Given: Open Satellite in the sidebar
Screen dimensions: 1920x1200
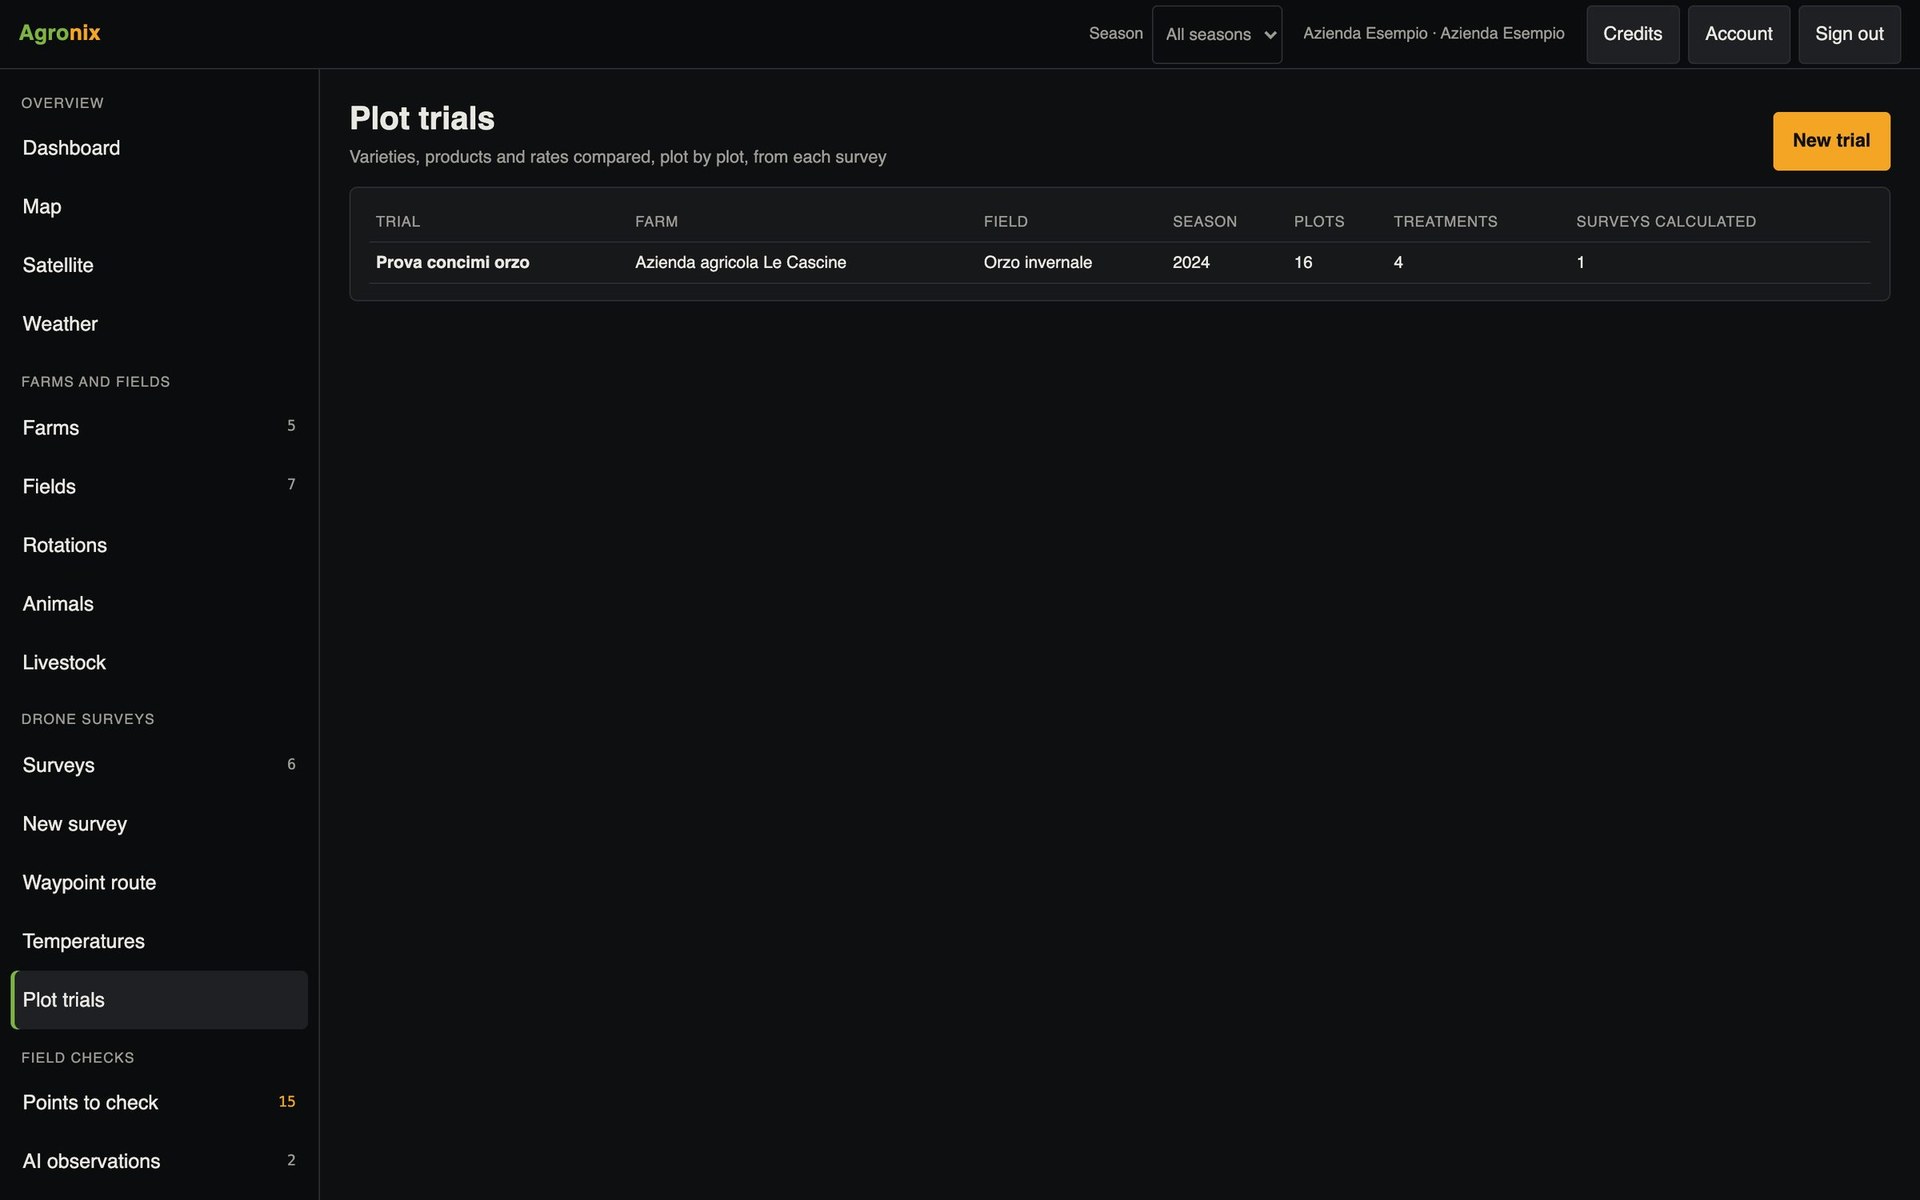Looking at the screenshot, I should (x=159, y=265).
